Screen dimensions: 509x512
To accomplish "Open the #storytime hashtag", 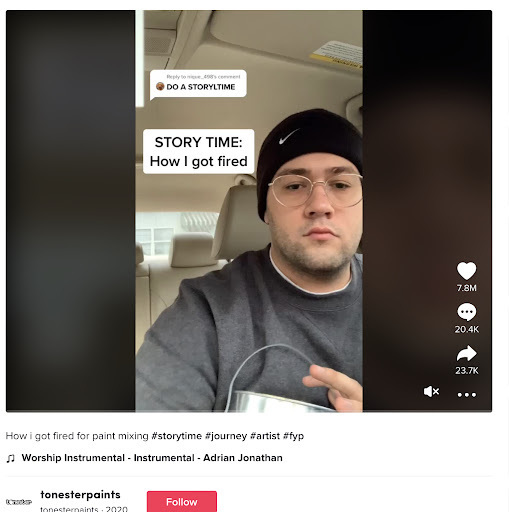I will pos(177,436).
